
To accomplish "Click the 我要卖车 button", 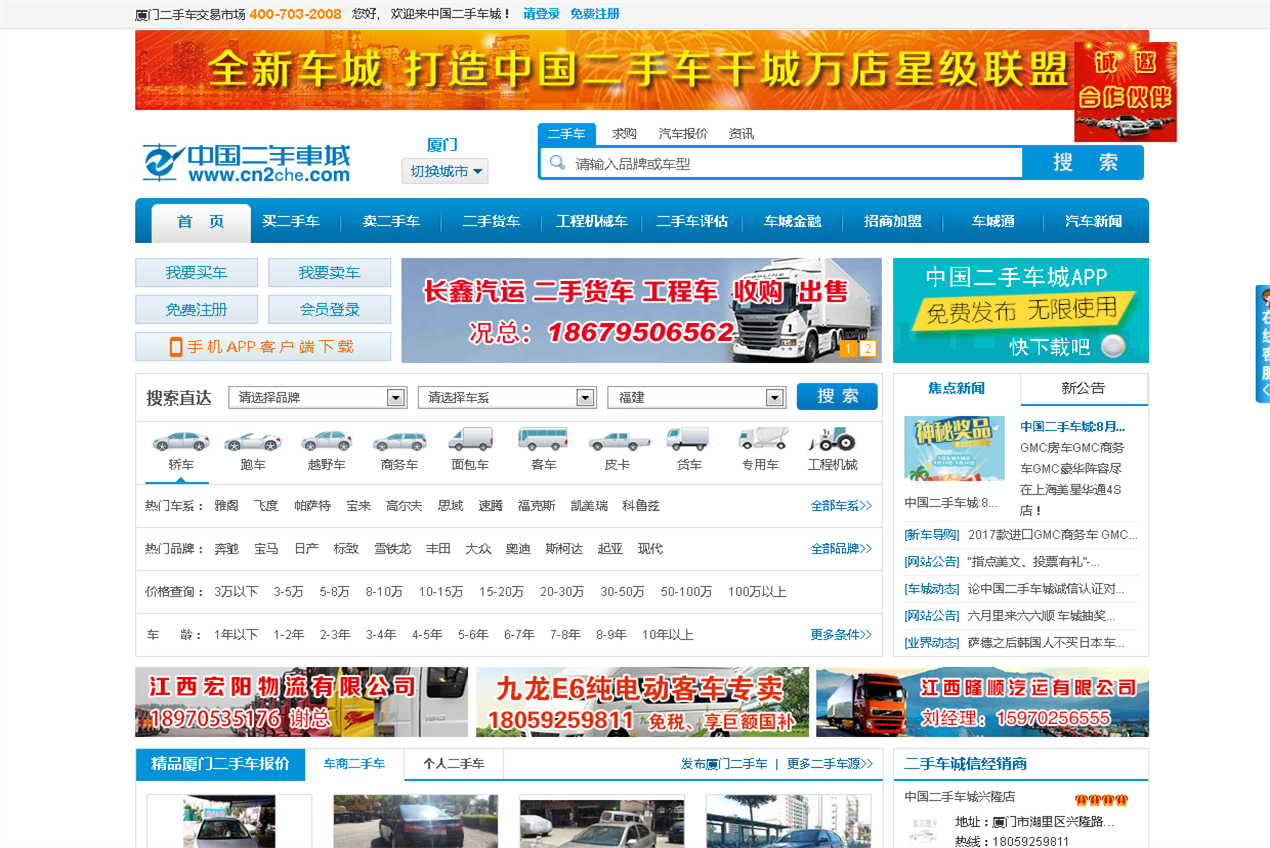I will tap(329, 273).
